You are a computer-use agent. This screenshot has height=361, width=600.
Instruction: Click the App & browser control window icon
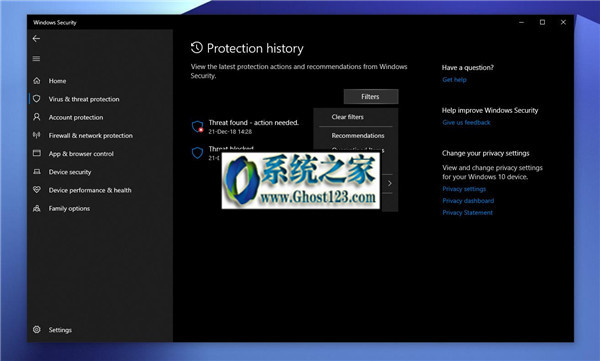[37, 153]
